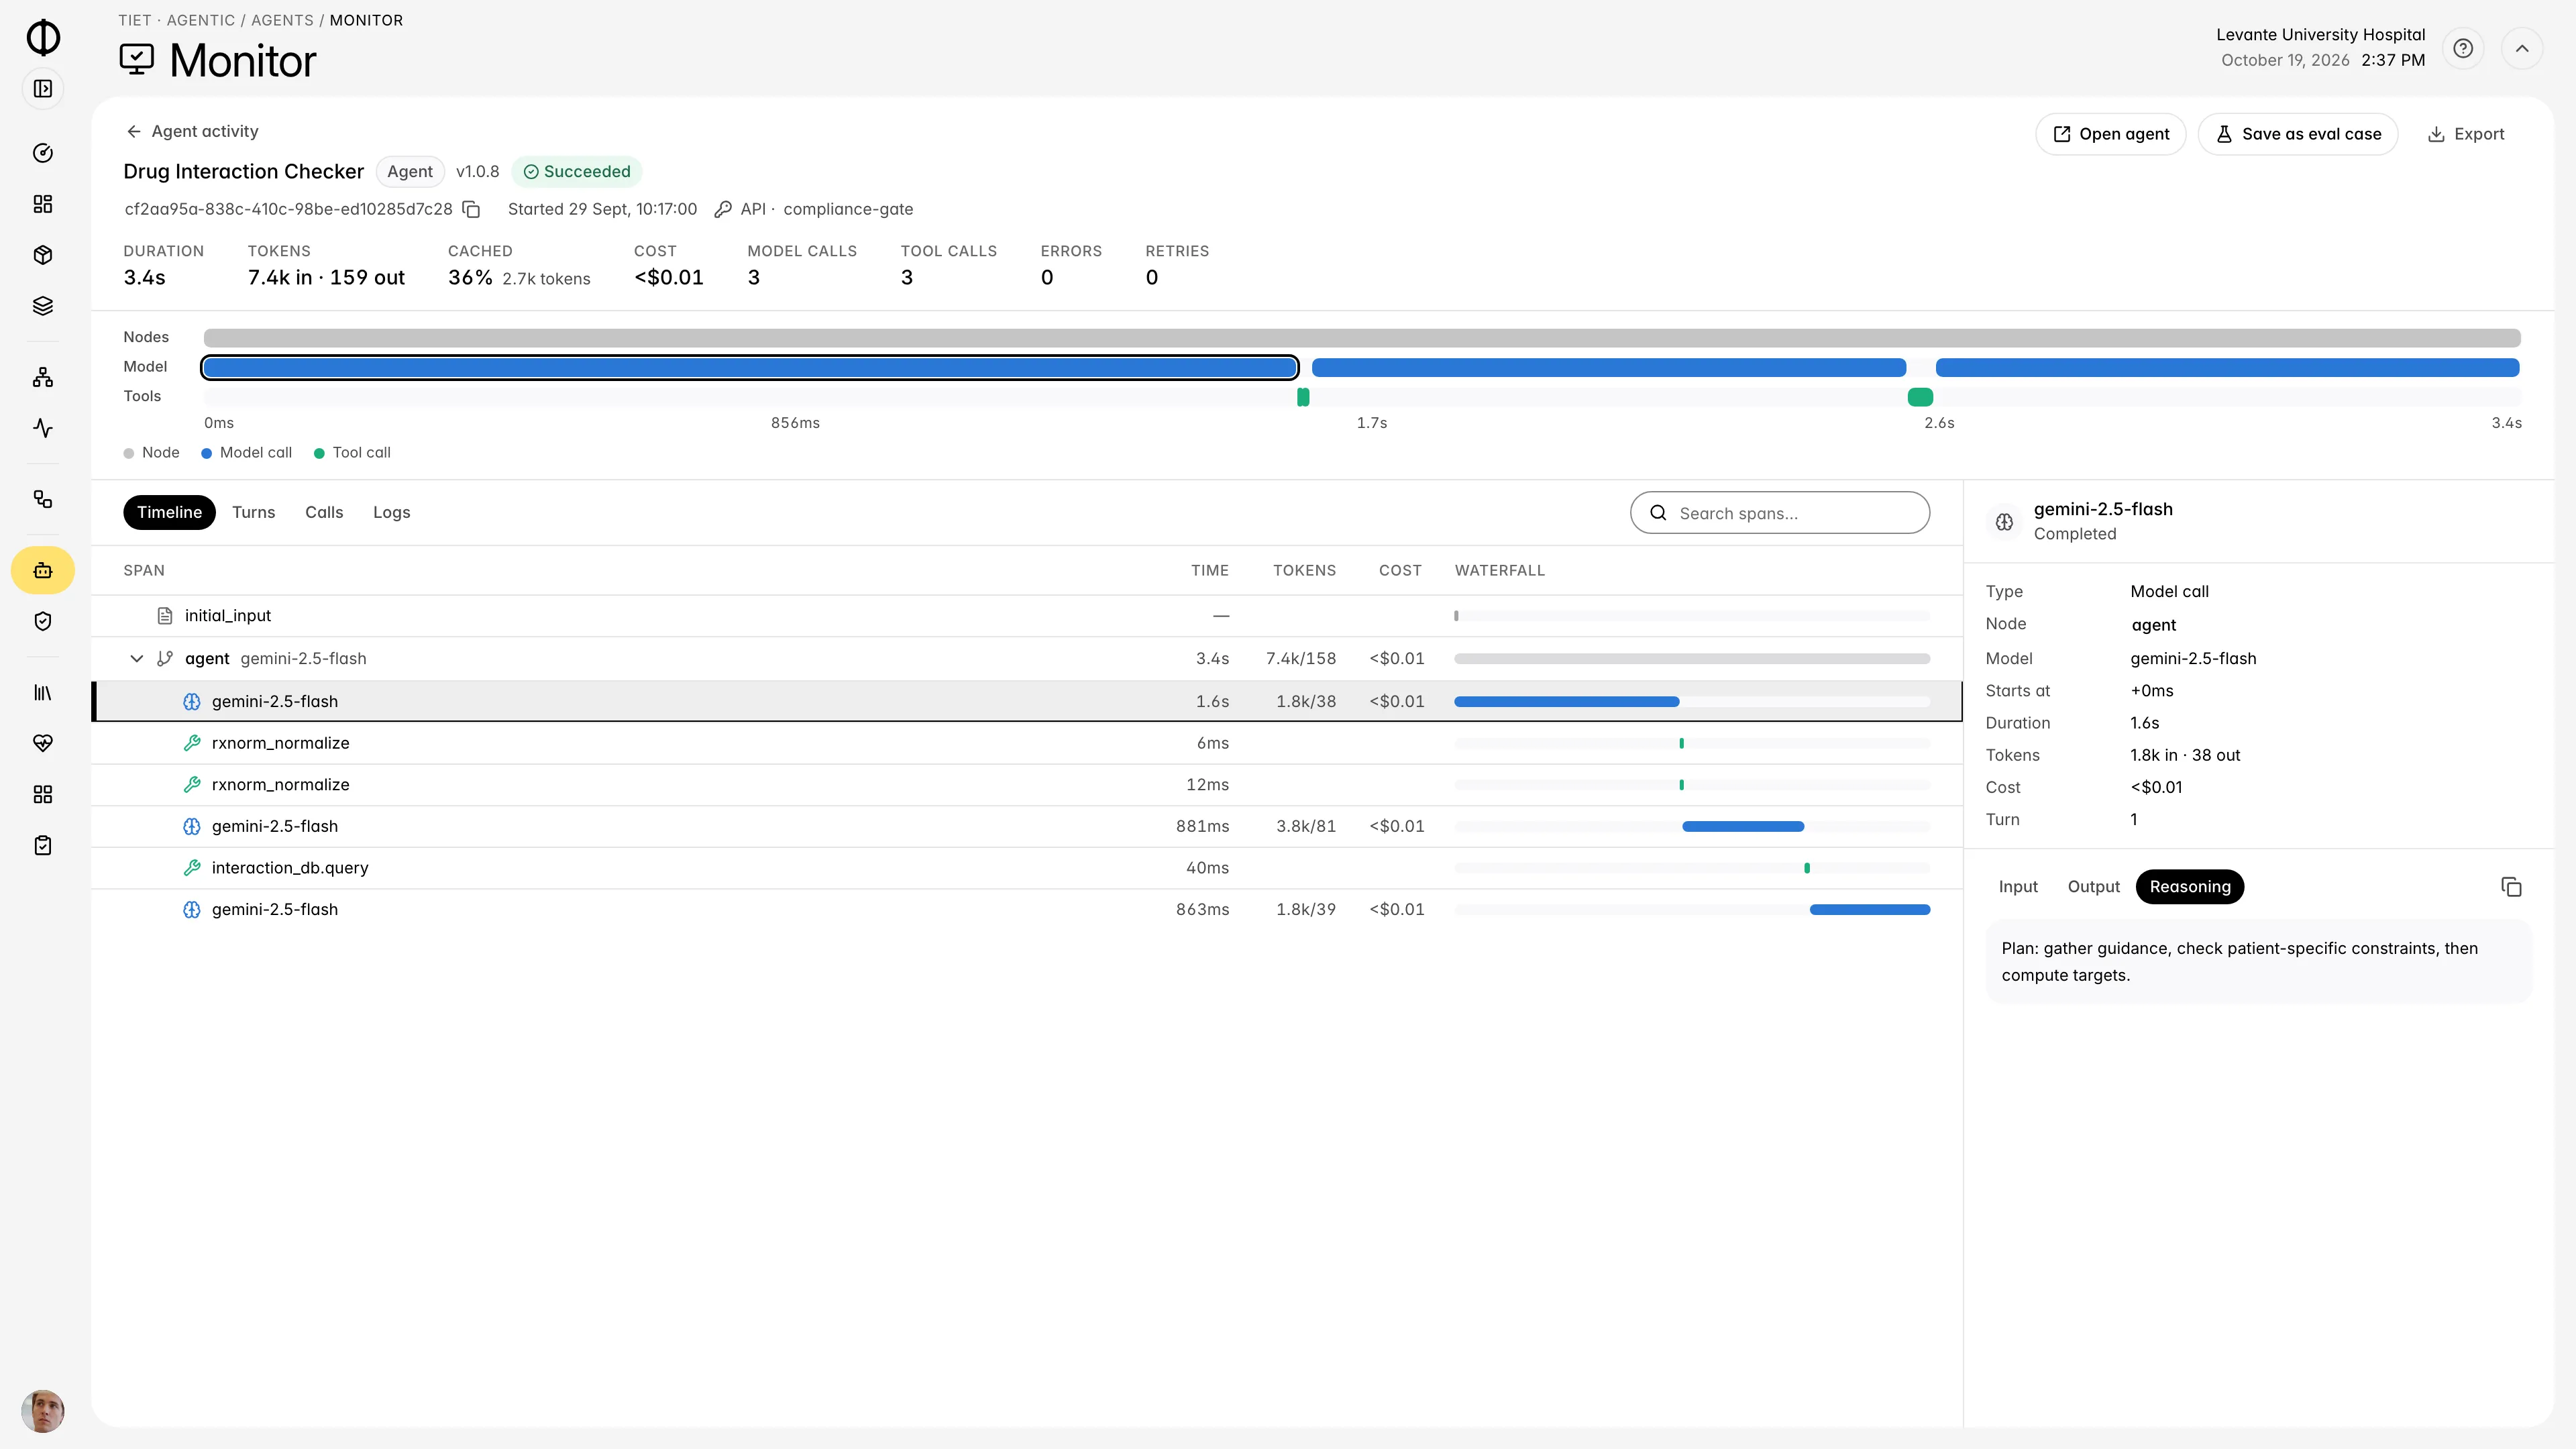Click the help question mark icon
The width and height of the screenshot is (2576, 1449).
[2463, 48]
